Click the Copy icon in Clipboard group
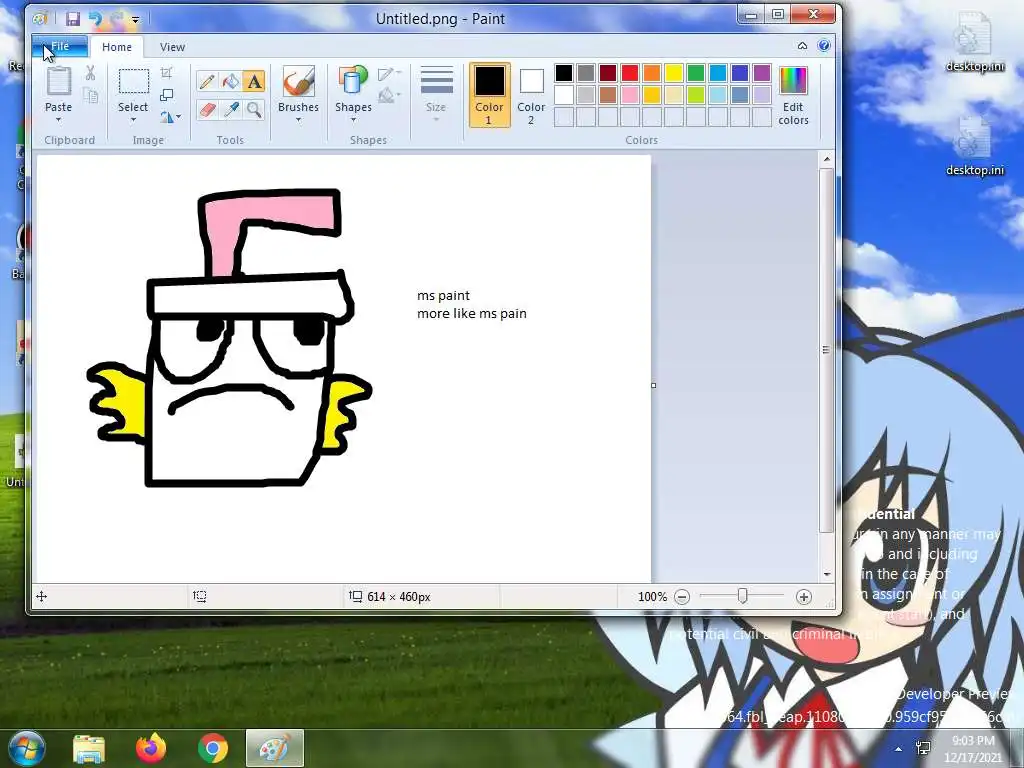Viewport: 1024px width, 768px height. click(x=90, y=96)
